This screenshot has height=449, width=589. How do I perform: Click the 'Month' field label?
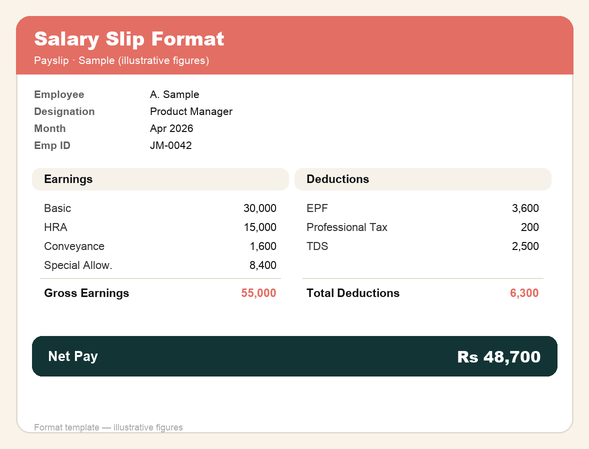50,129
